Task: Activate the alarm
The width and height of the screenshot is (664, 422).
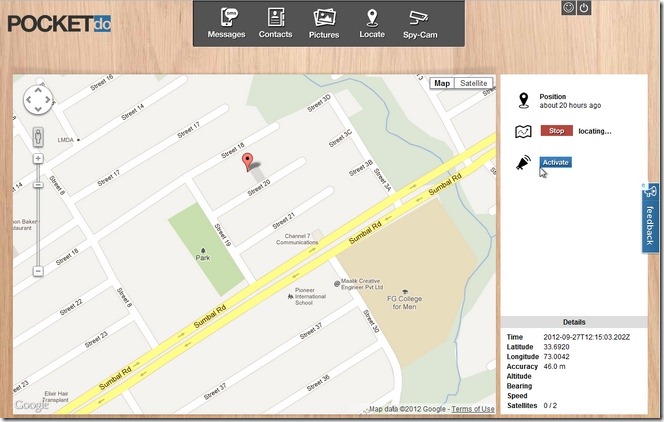Action: (x=556, y=163)
